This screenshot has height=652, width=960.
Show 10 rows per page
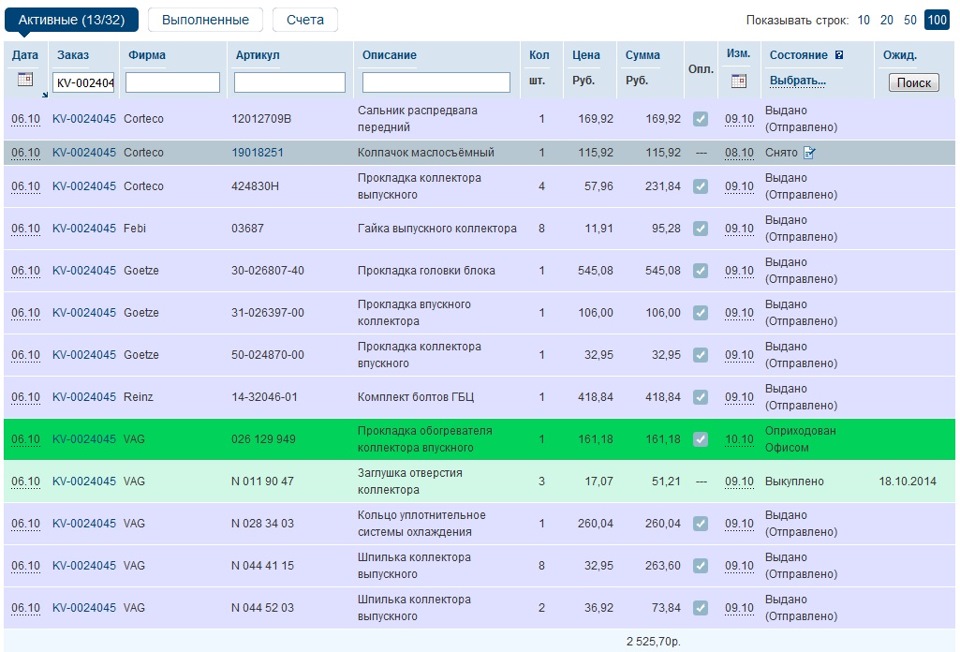863,20
